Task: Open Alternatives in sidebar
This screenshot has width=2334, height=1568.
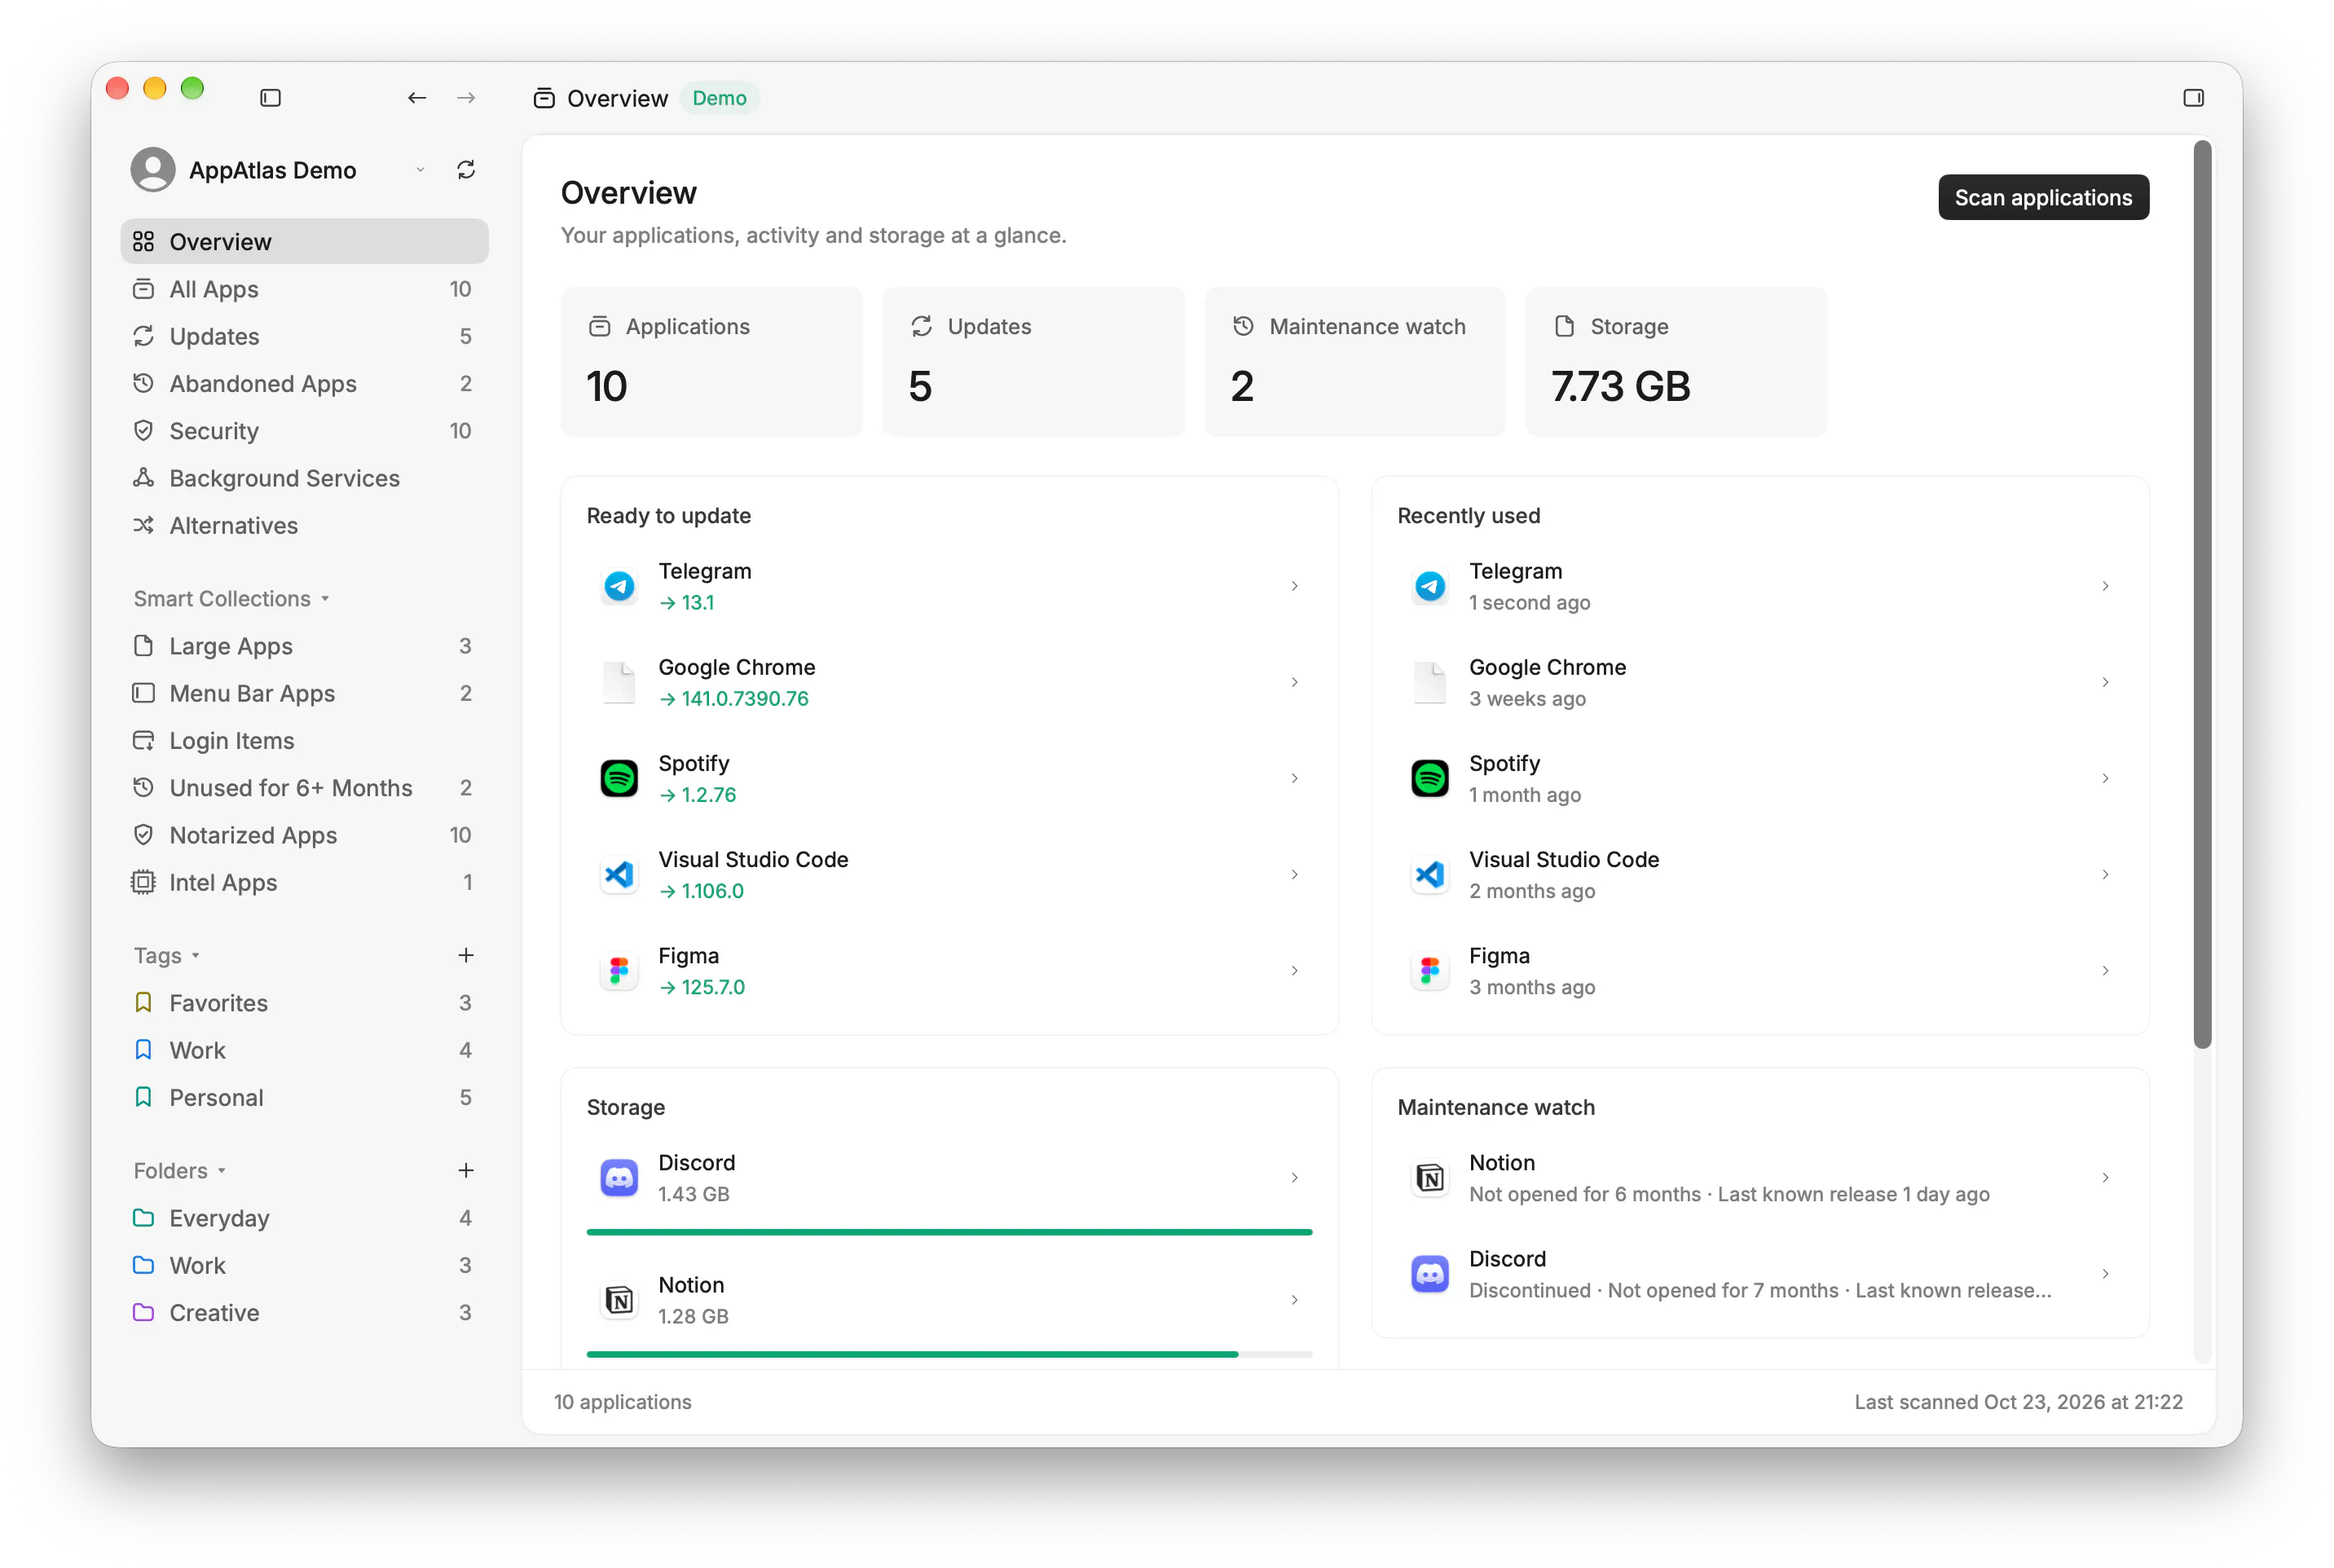Action: 304,525
